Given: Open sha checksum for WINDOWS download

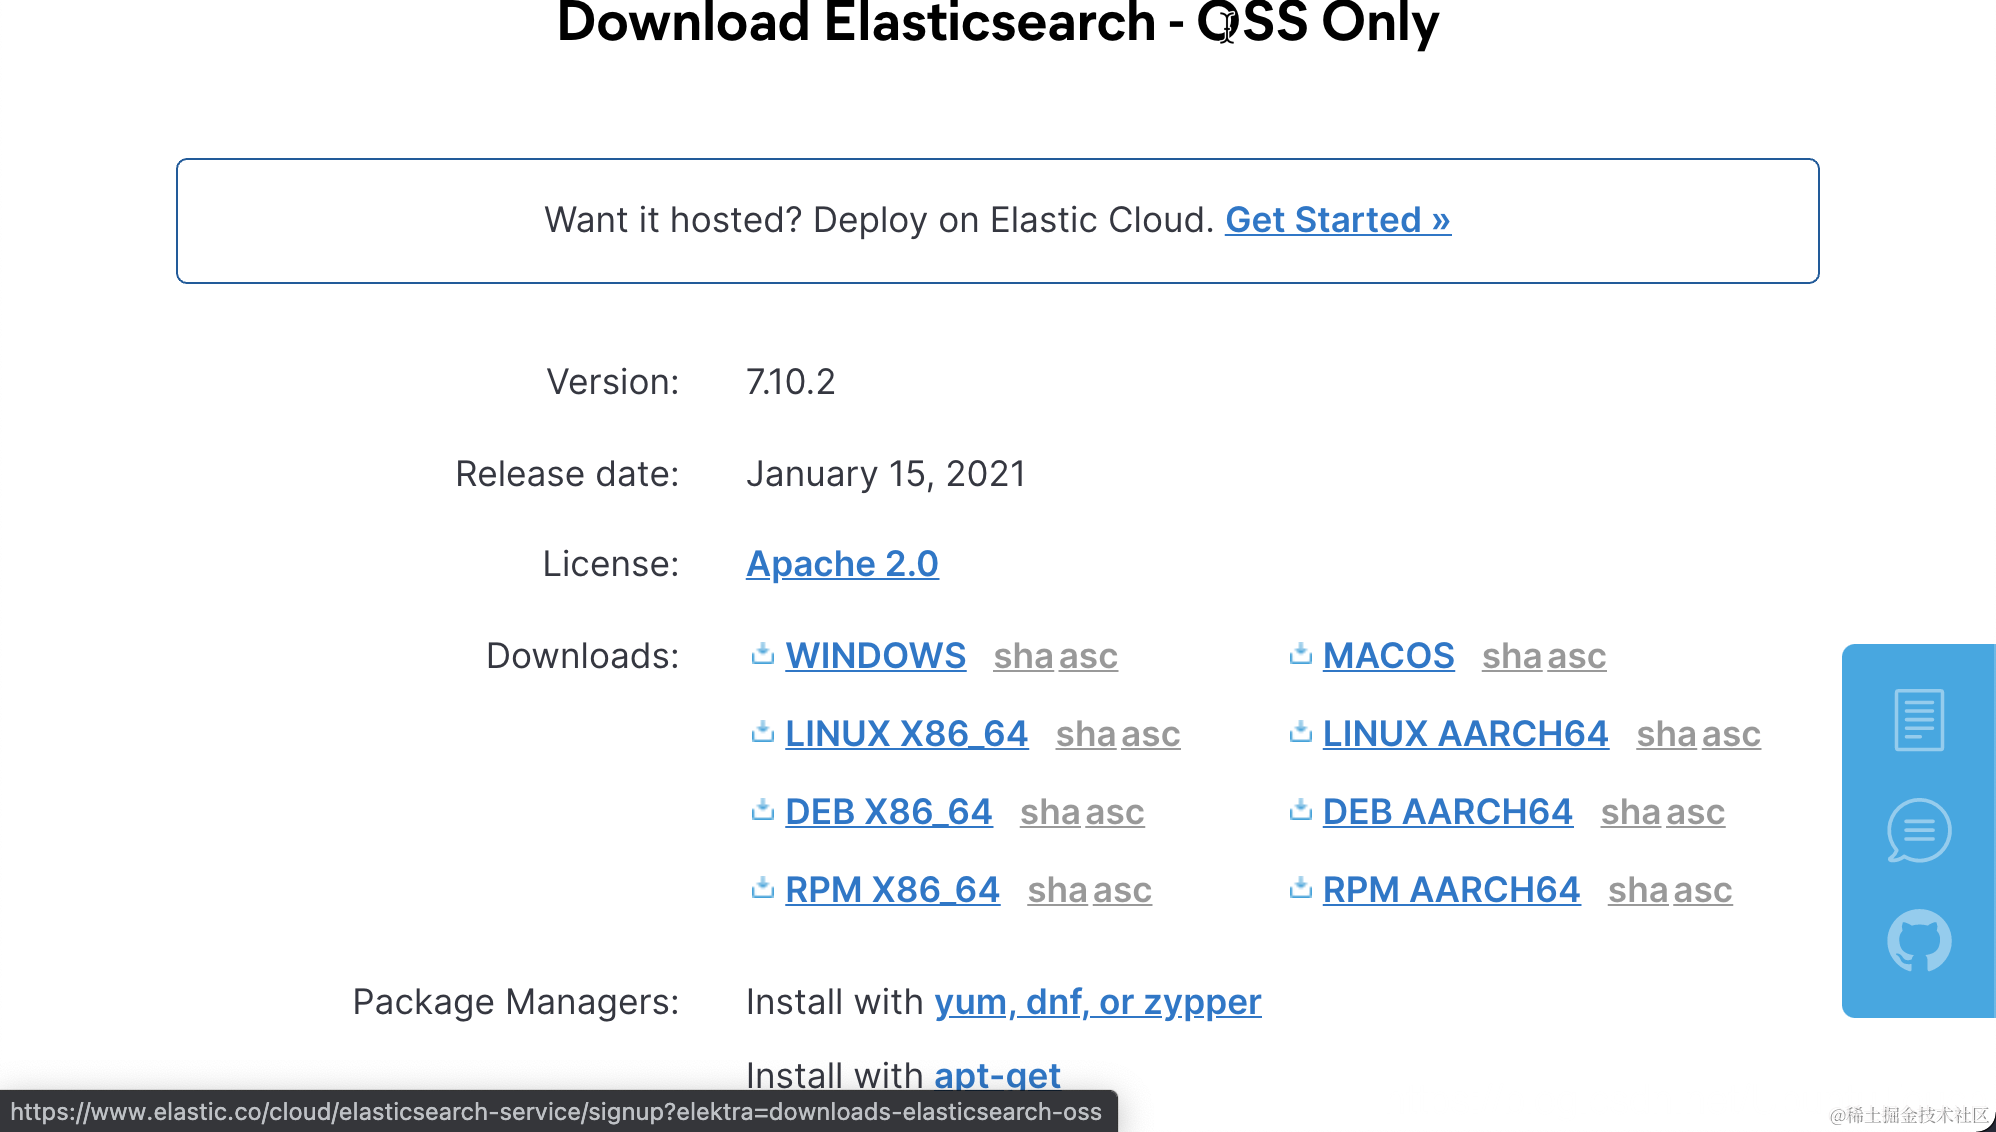Looking at the screenshot, I should click(1023, 657).
